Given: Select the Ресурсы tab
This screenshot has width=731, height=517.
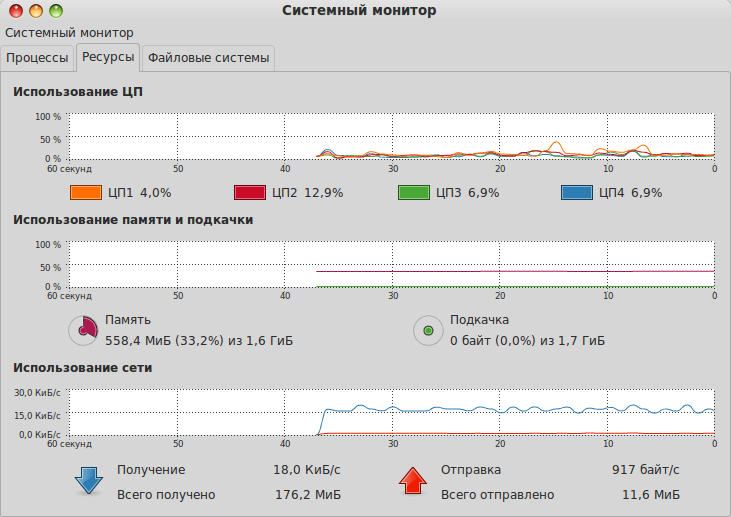Looking at the screenshot, I should (108, 58).
